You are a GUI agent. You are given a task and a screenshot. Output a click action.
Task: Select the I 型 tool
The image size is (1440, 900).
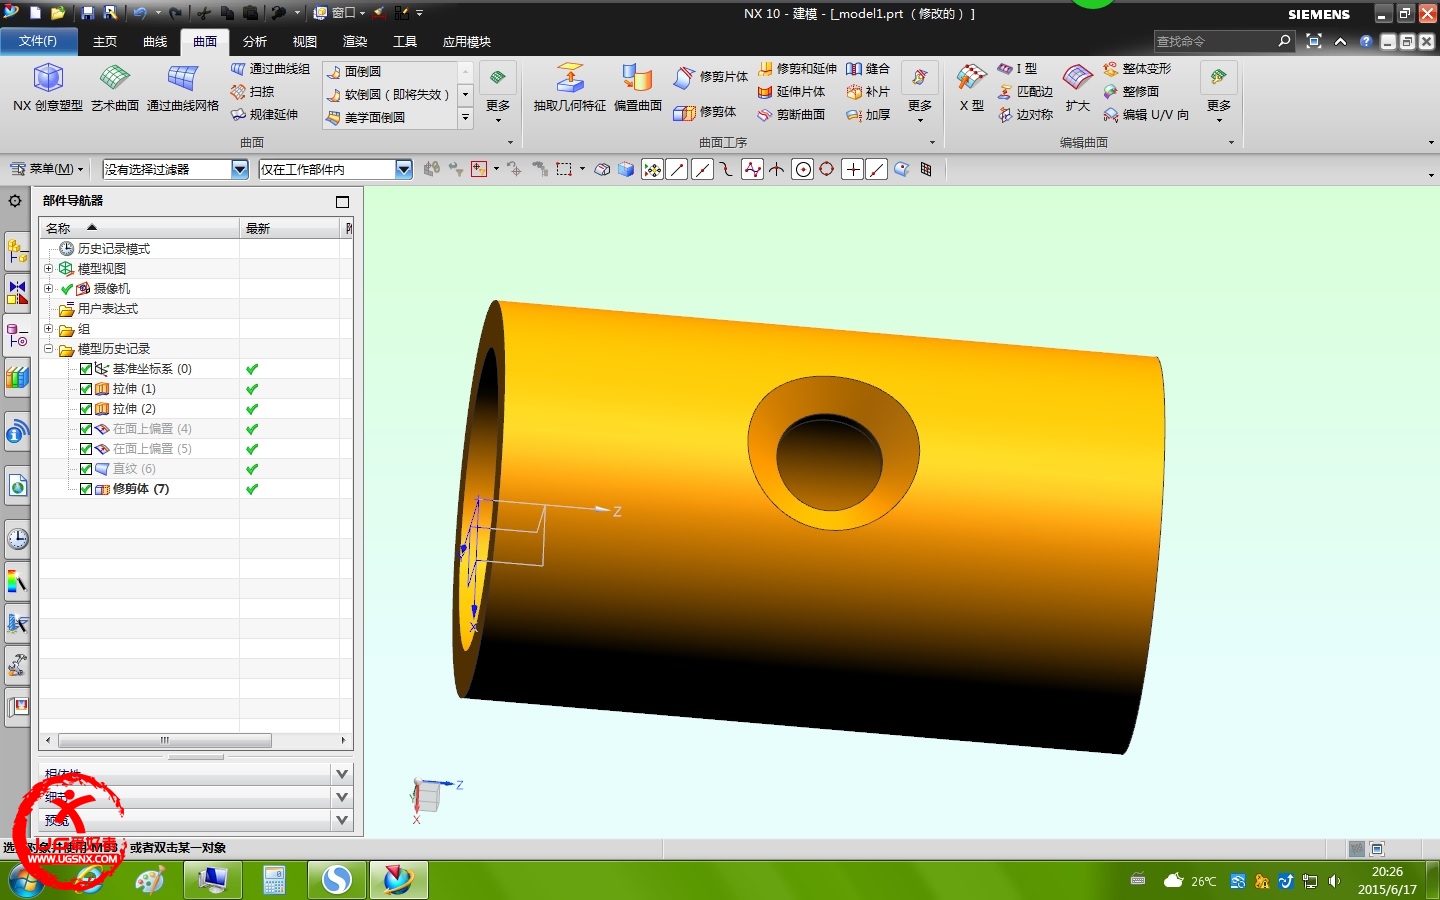(x=1017, y=69)
